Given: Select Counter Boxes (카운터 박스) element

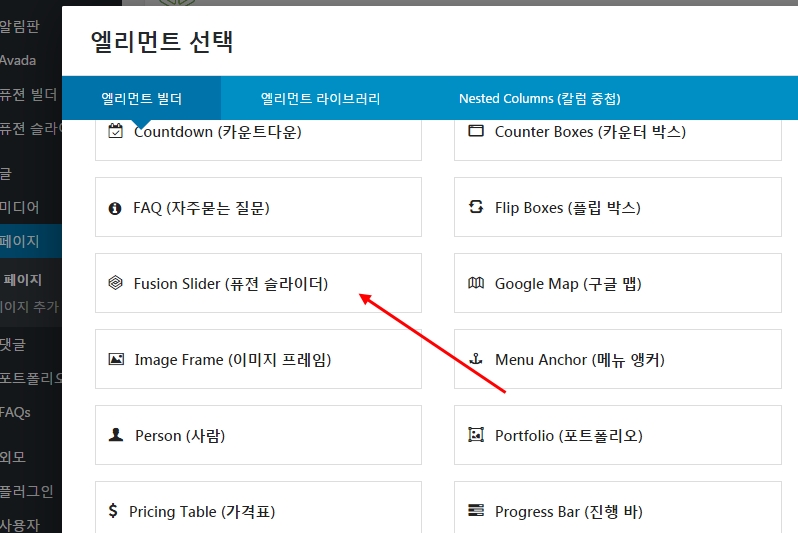Looking at the screenshot, I should click(x=618, y=140).
